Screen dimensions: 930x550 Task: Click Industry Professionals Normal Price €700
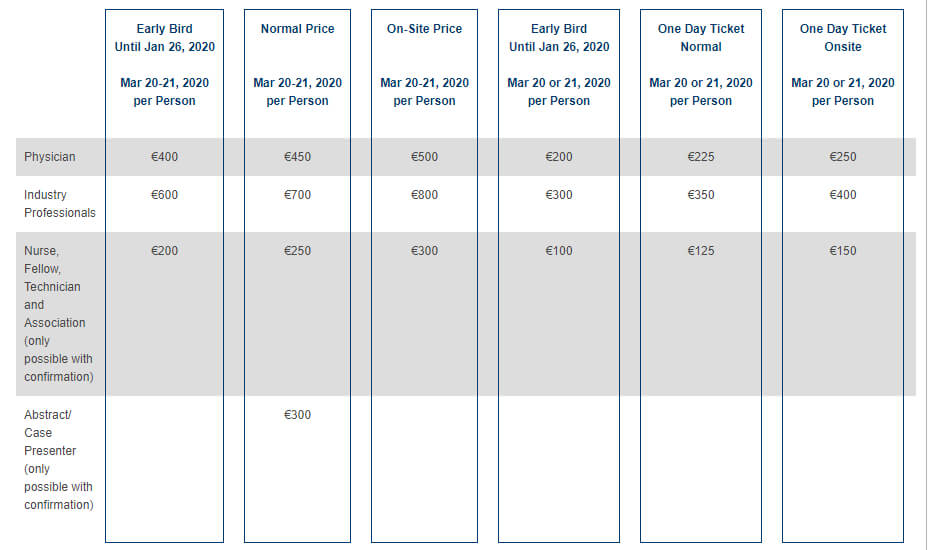pyautogui.click(x=297, y=195)
